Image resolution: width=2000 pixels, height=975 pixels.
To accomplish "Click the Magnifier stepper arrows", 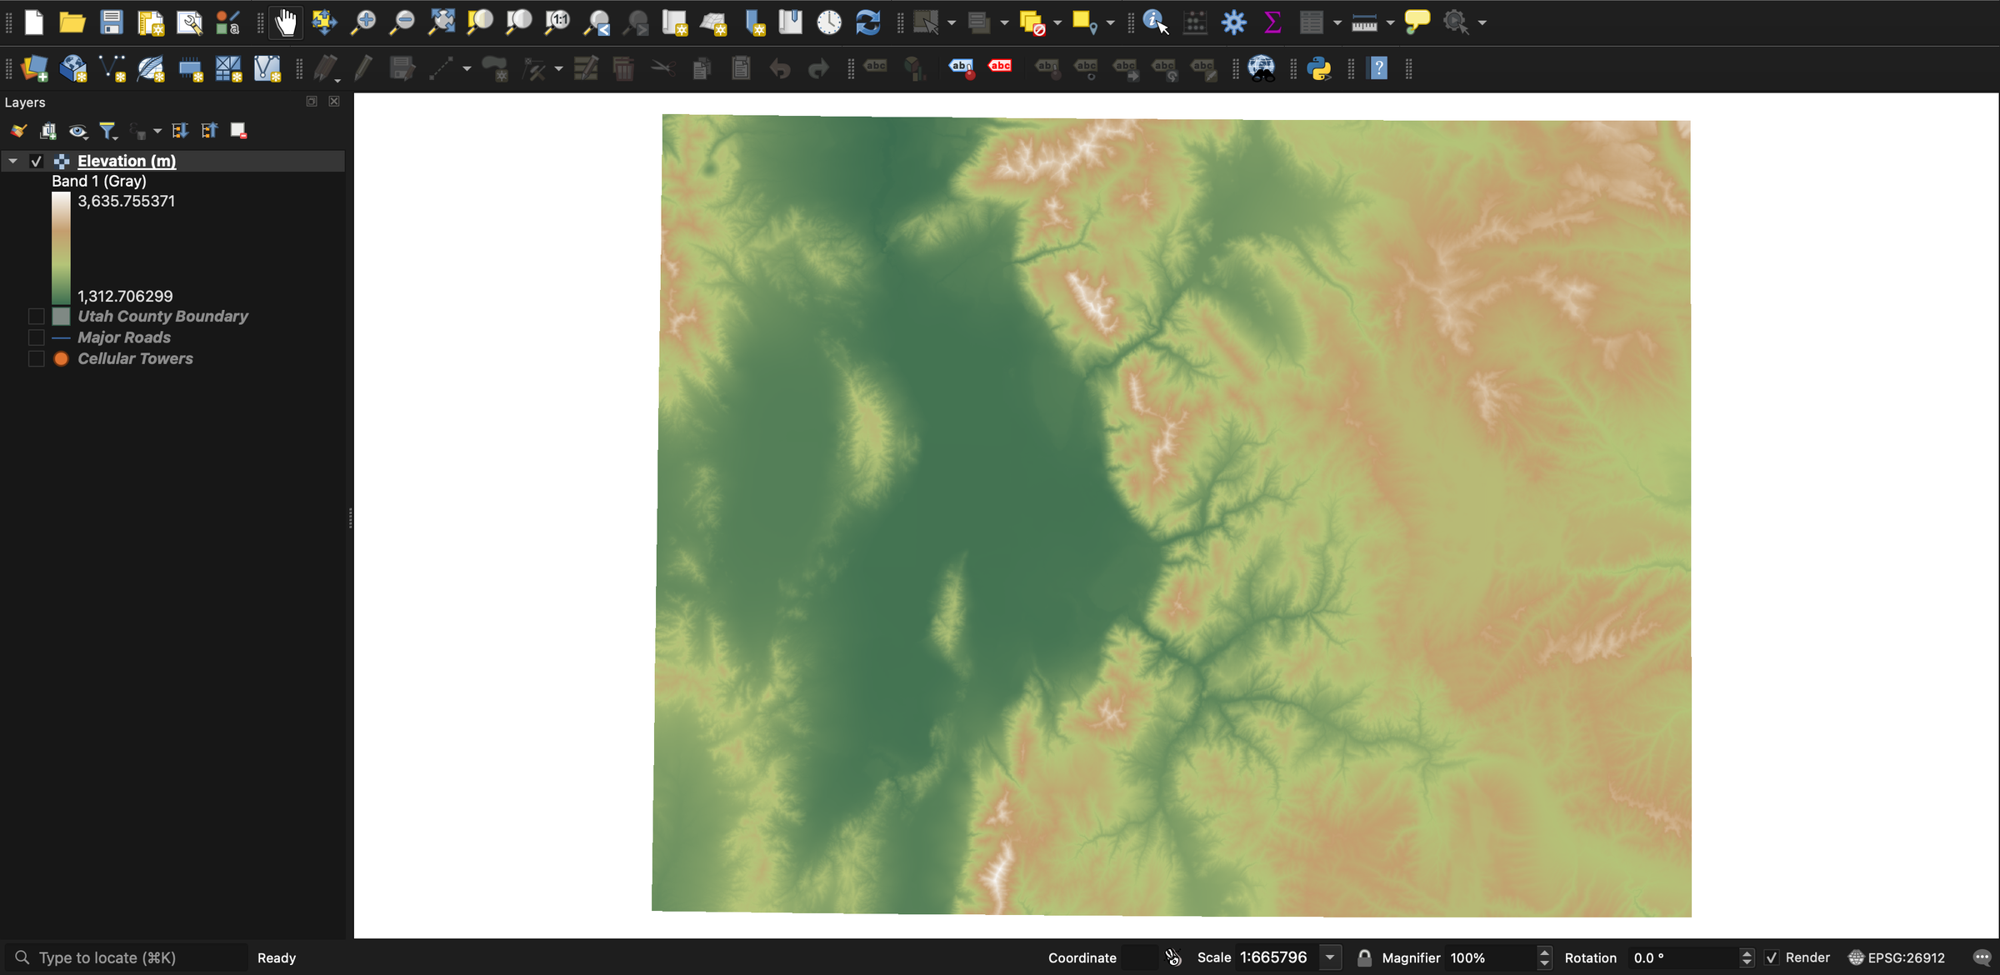I will tap(1544, 958).
